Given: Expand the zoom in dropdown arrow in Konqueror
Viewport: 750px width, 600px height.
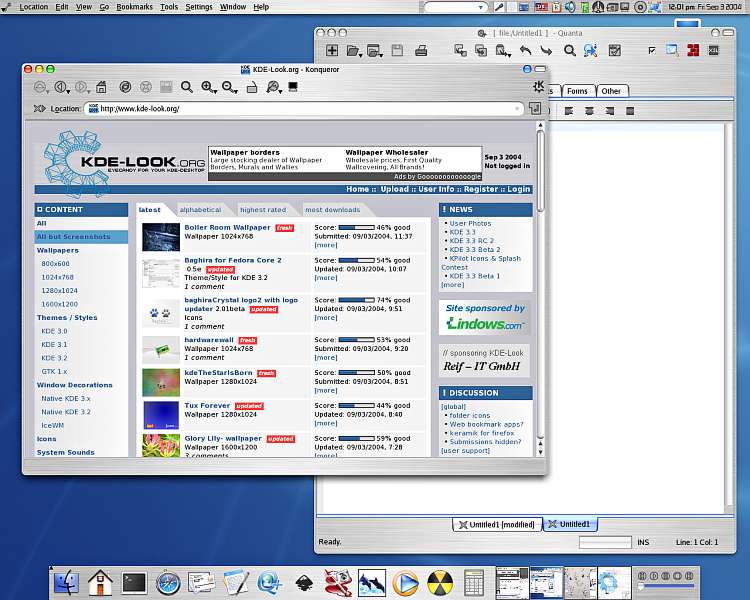Looking at the screenshot, I should tap(215, 91).
